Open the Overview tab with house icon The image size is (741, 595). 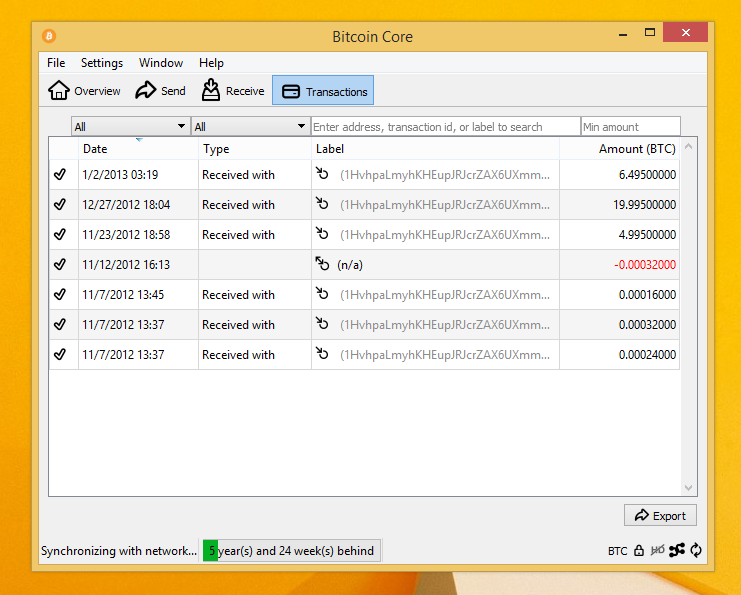coord(84,91)
